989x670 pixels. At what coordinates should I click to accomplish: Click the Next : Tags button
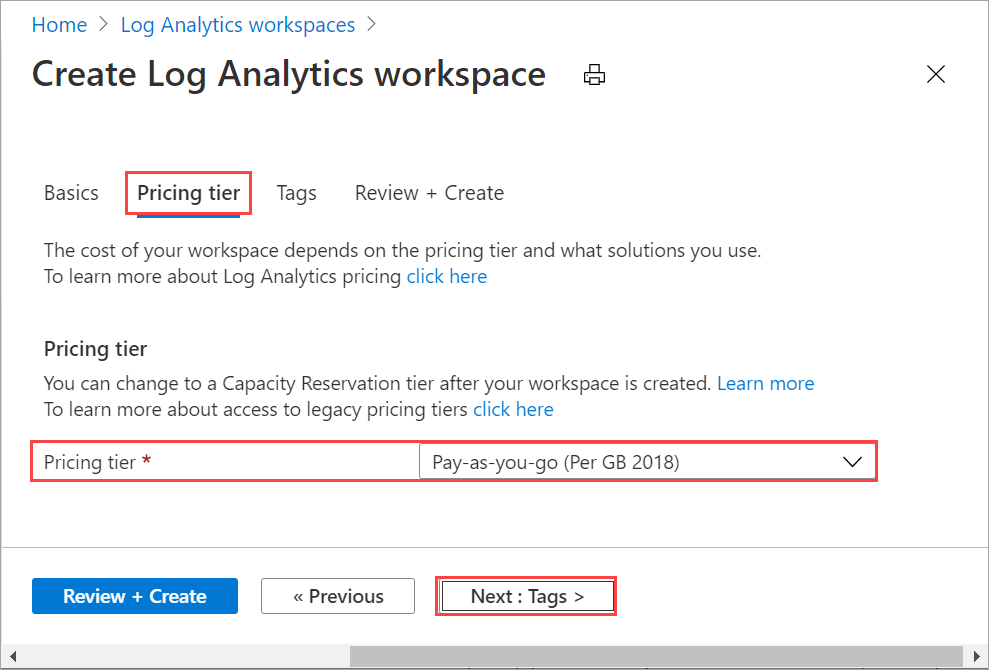pyautogui.click(x=526, y=596)
